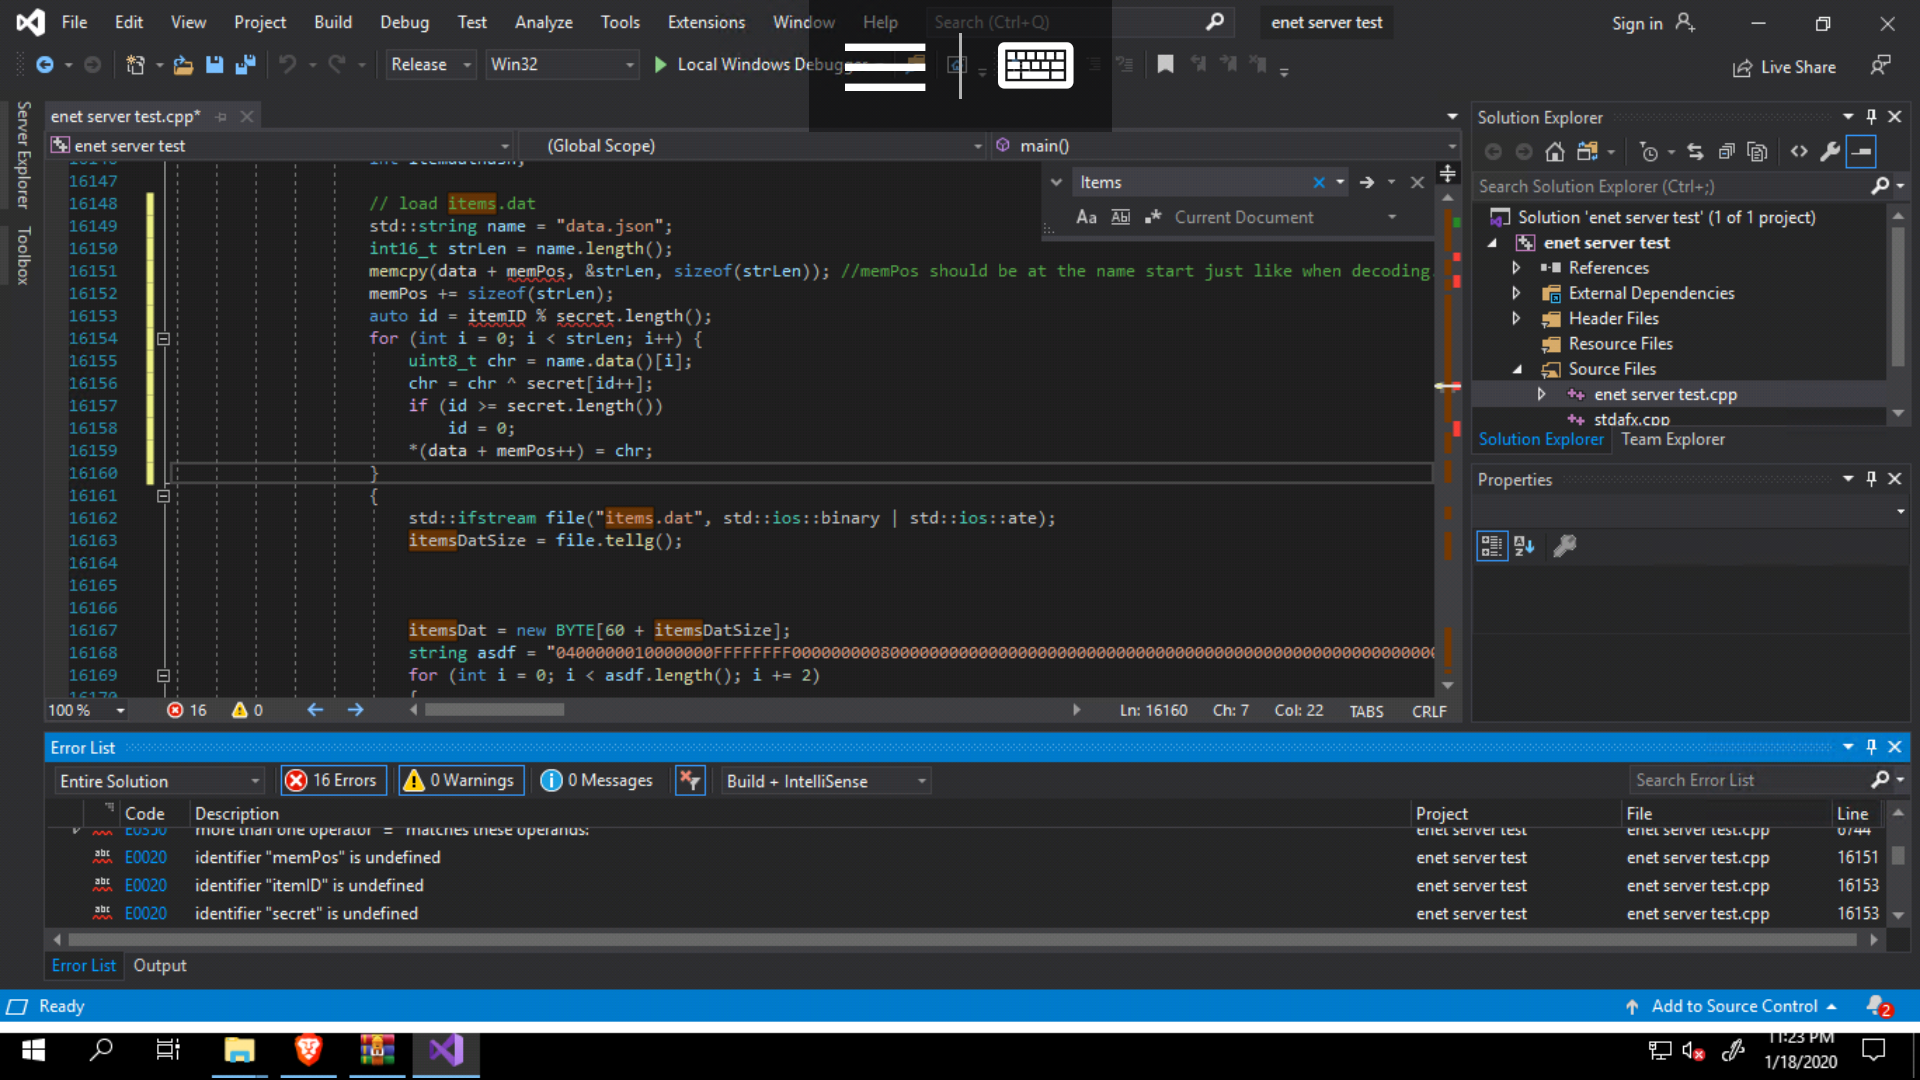Open the touch keyboard overlay icon

pyautogui.click(x=1035, y=66)
